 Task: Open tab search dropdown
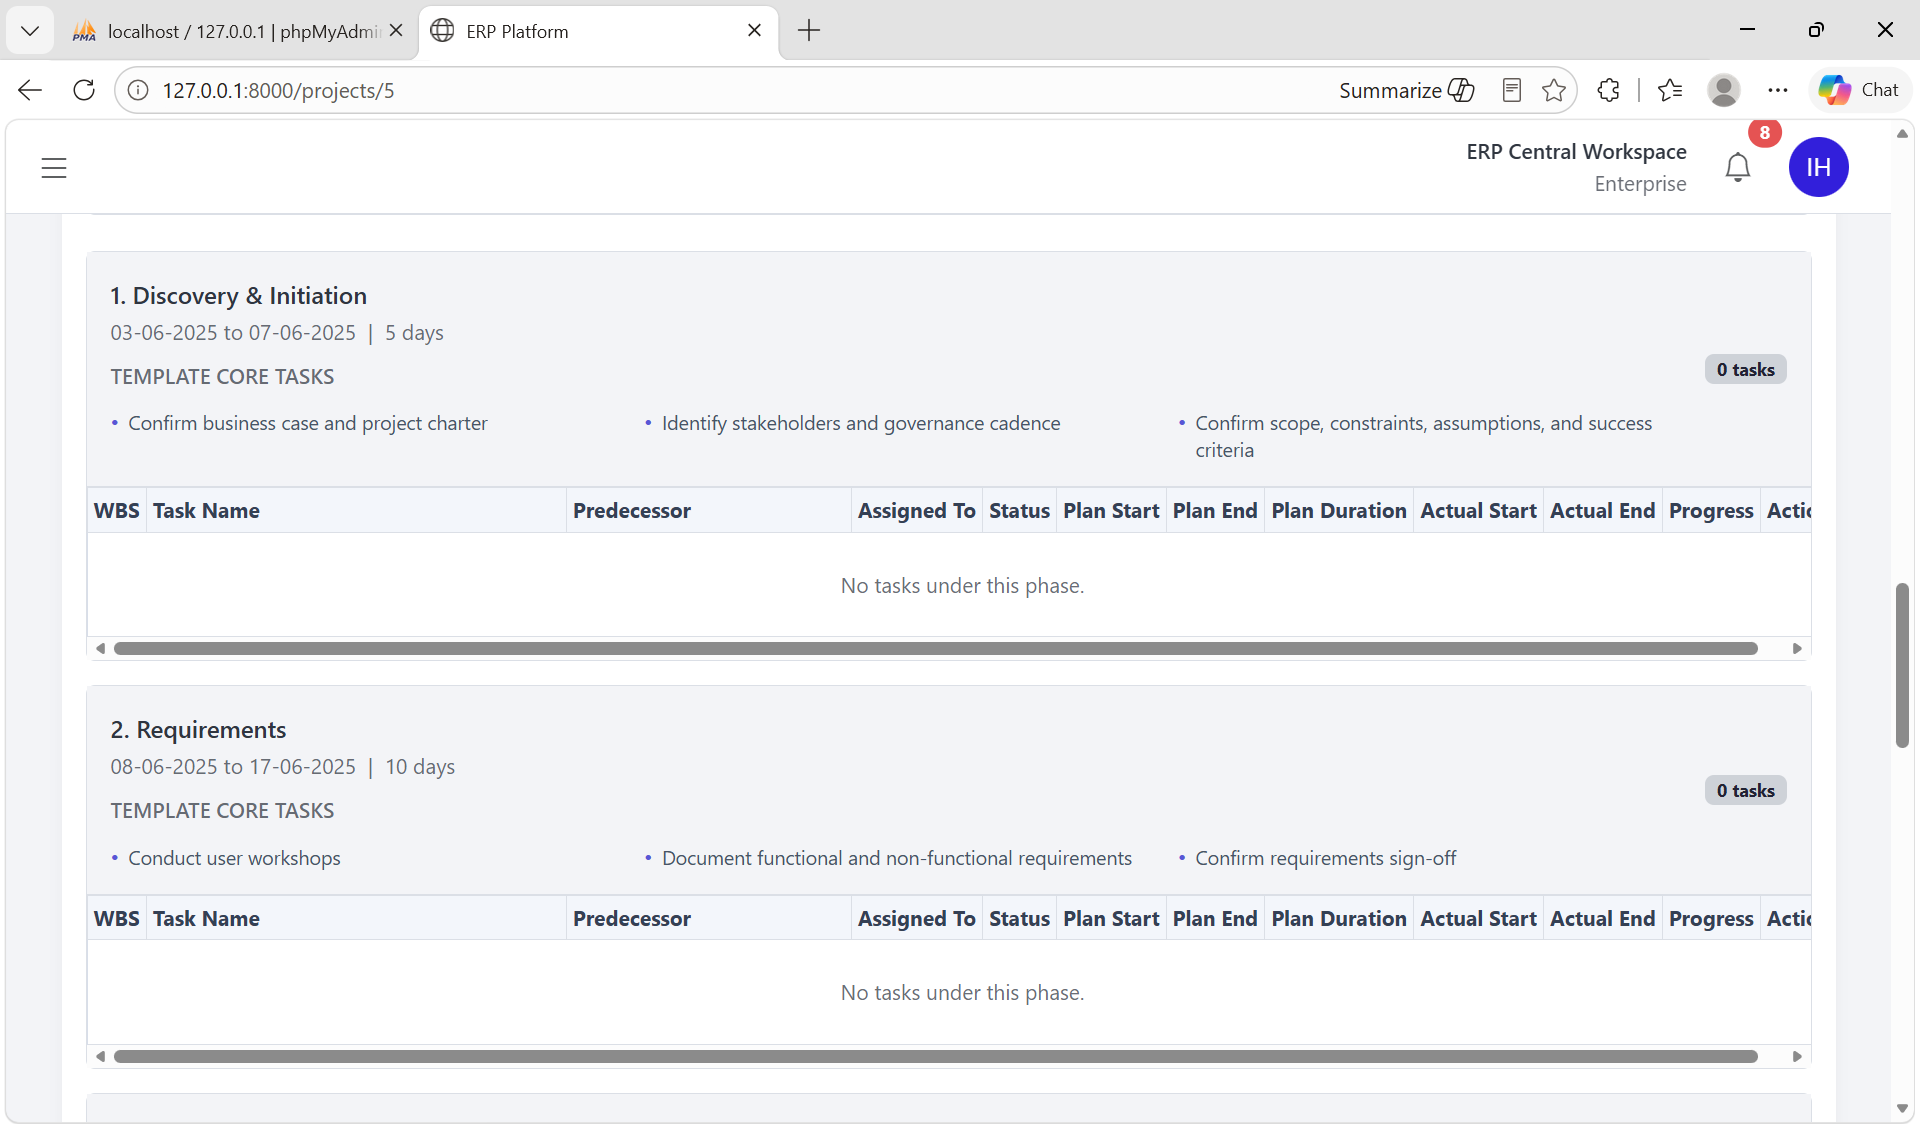tap(30, 31)
